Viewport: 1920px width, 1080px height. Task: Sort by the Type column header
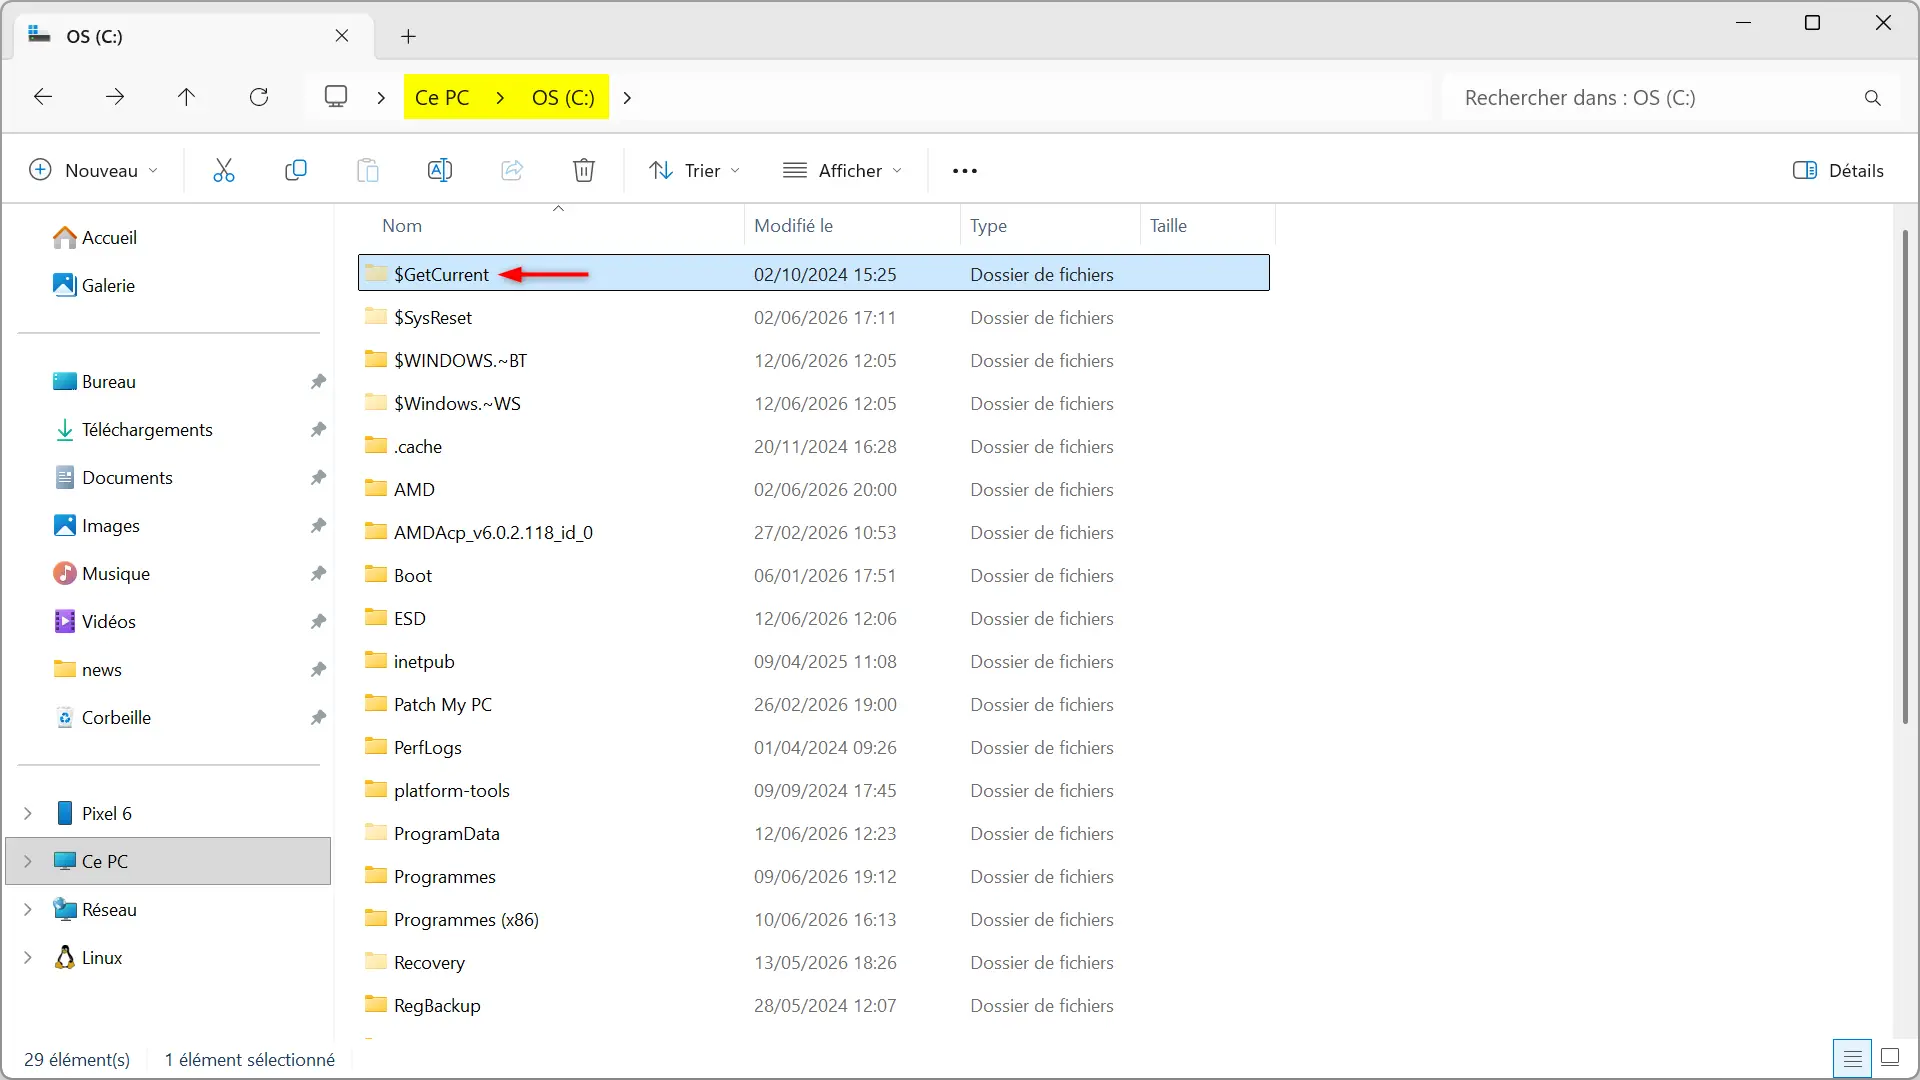1050,226
